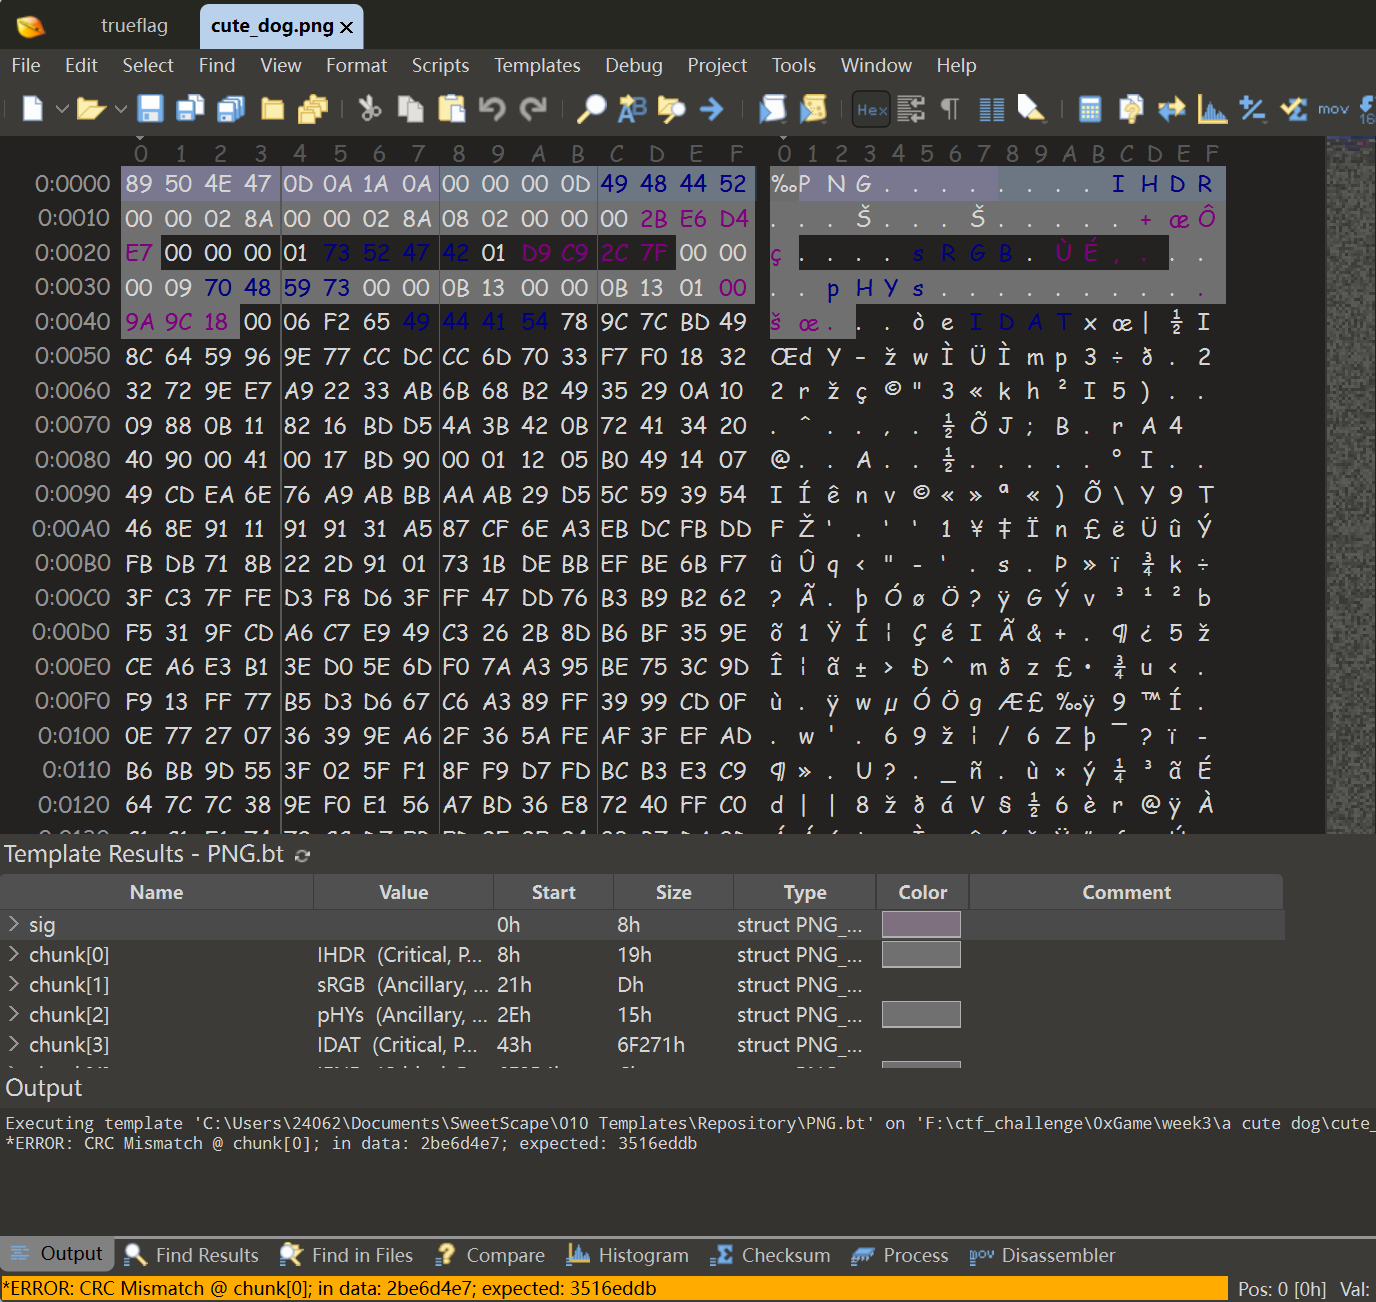1376x1302 pixels.
Task: Toggle the line wrap button beside Hex
Action: (911, 109)
